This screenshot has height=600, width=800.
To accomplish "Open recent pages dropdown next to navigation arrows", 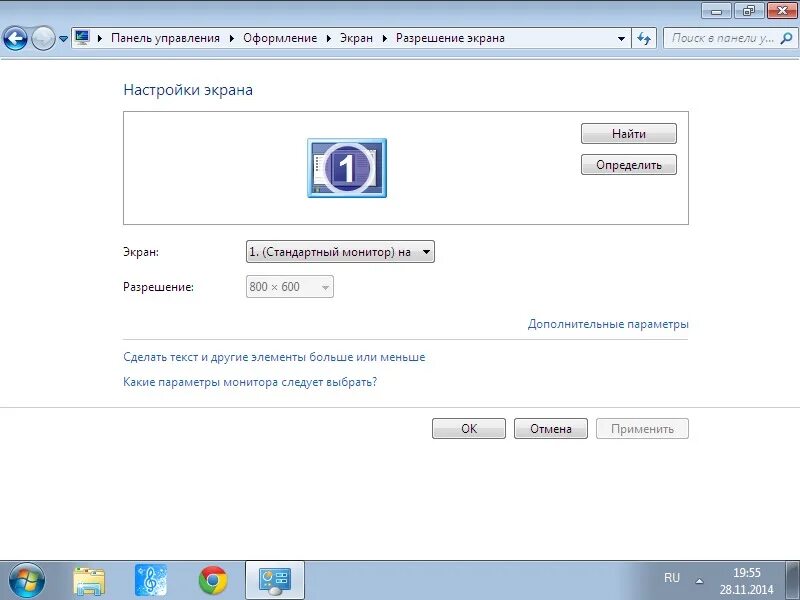I will click(63, 38).
